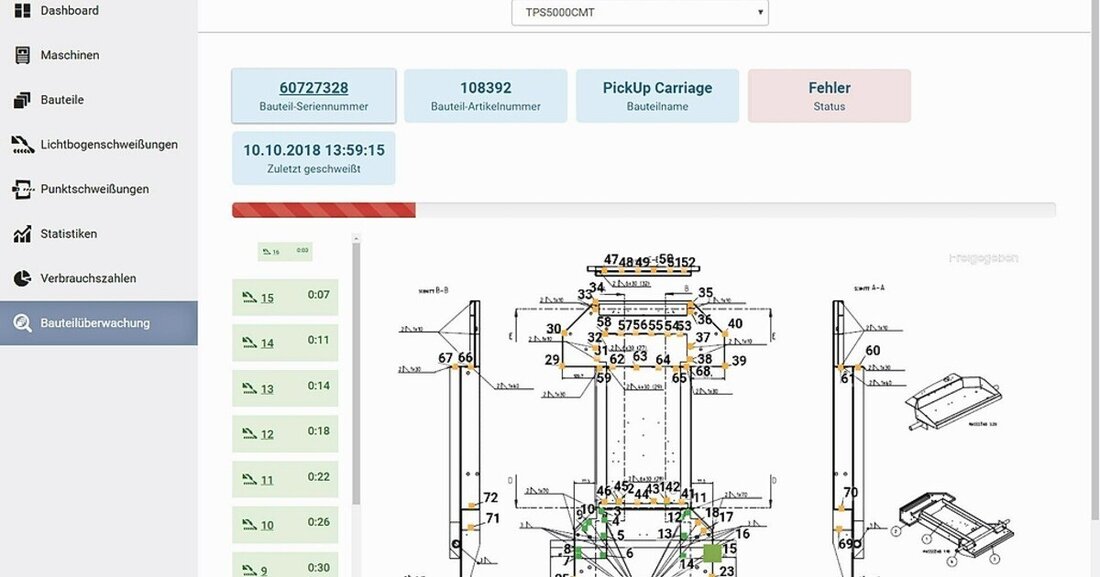
Task: Click the Verbrauchszahlen pie chart icon
Action: (21, 278)
